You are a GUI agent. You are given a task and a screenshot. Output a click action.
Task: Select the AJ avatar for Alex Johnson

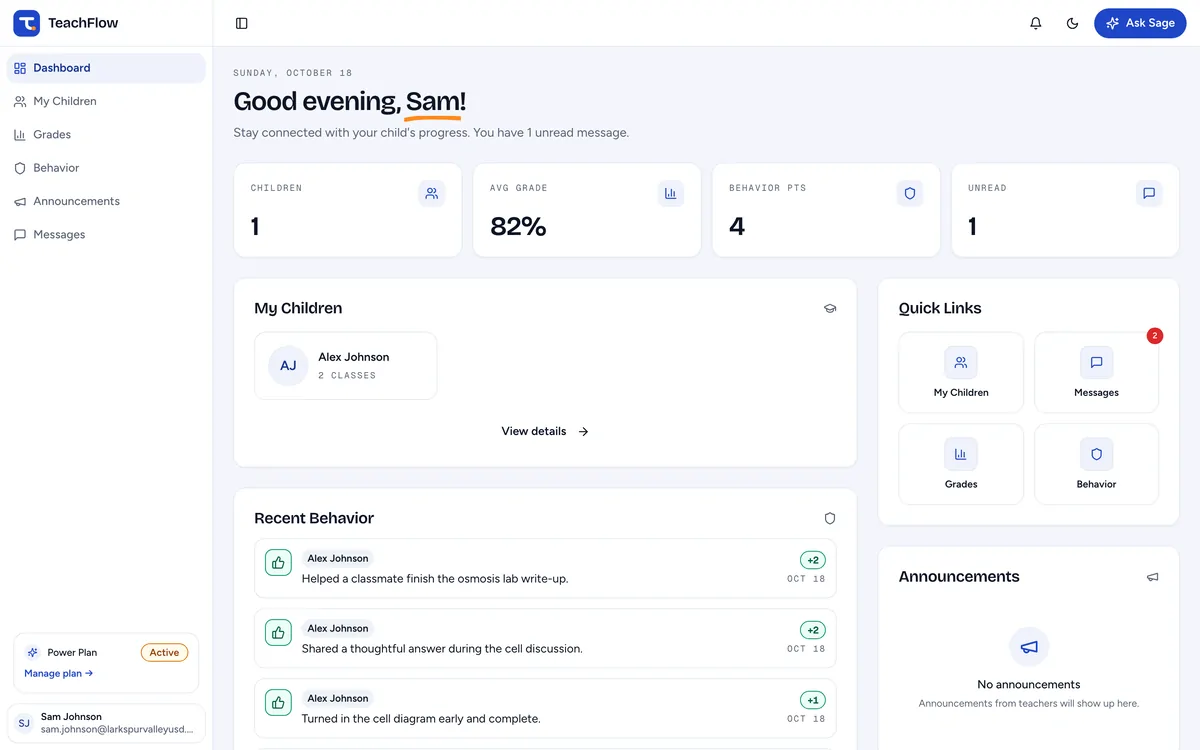(288, 366)
